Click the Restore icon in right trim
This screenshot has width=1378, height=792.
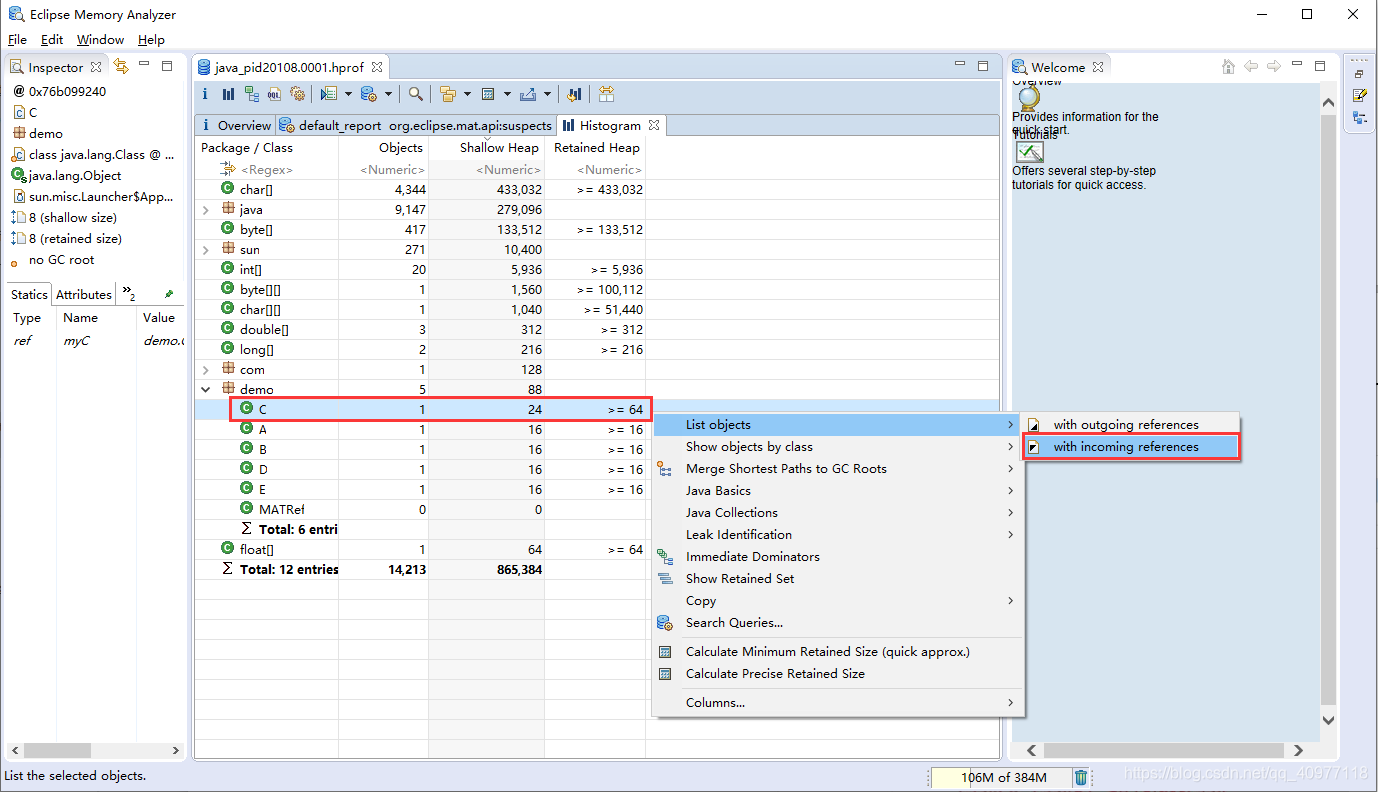pyautogui.click(x=1360, y=74)
